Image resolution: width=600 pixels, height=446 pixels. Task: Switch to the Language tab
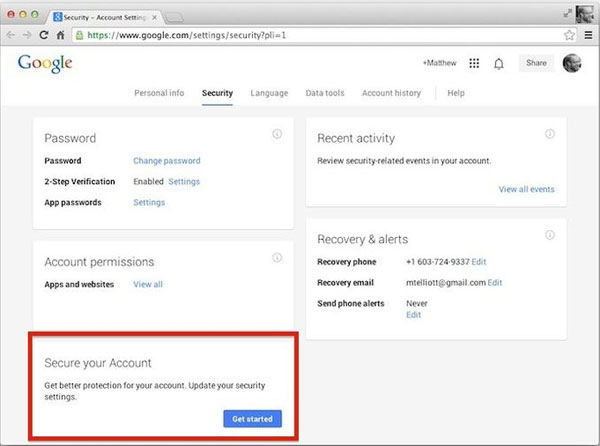269,93
